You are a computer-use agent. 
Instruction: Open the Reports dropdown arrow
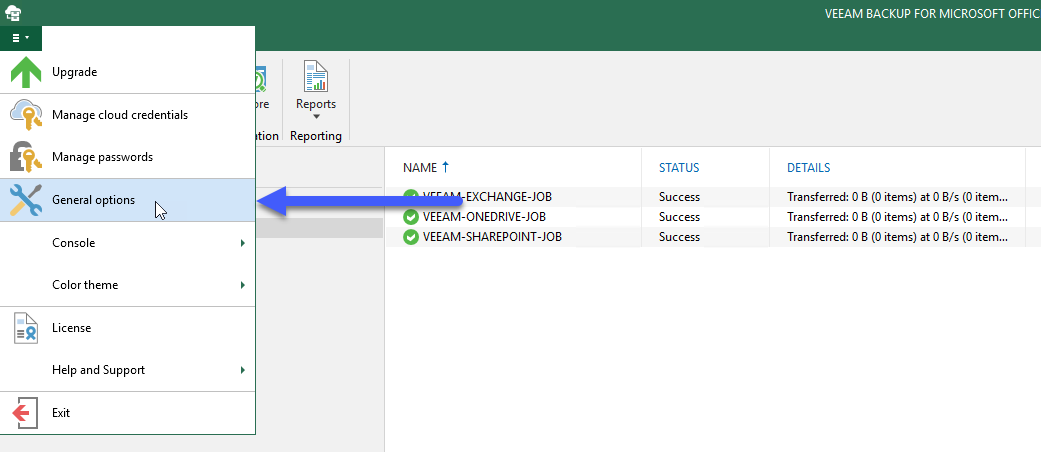316,117
